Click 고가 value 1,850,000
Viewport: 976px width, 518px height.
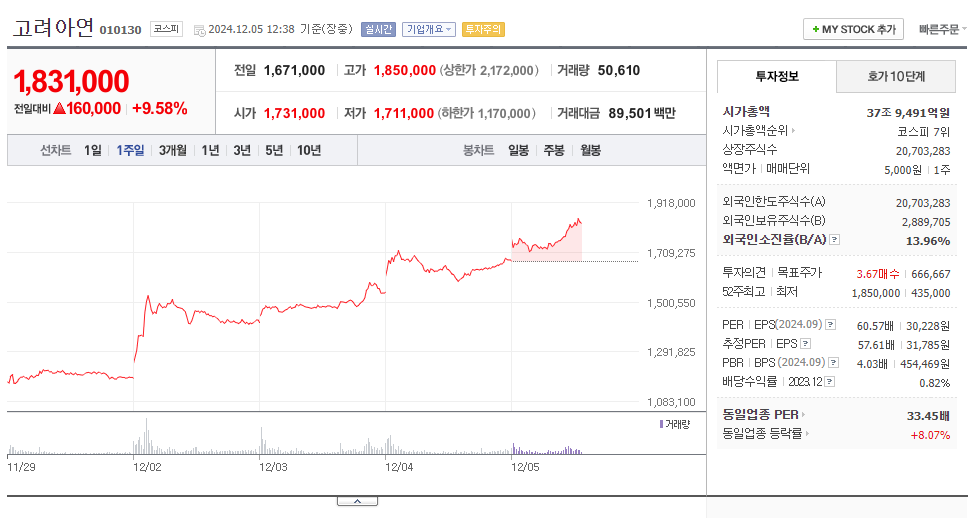[x=405, y=70]
